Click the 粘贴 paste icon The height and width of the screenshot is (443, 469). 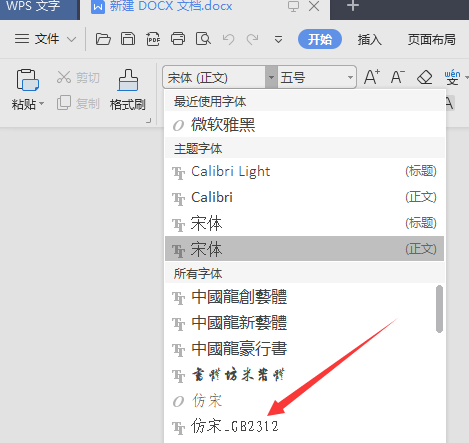(27, 80)
